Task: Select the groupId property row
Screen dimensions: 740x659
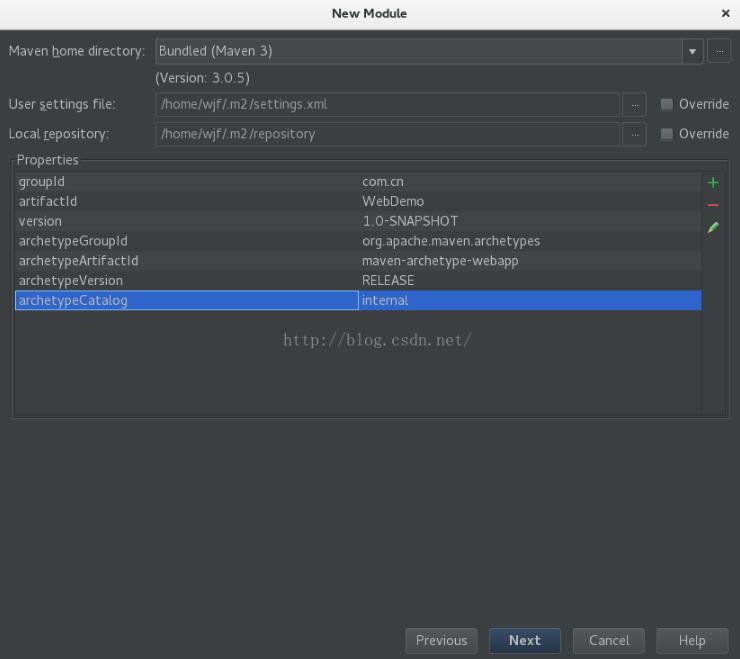Action: [358, 182]
